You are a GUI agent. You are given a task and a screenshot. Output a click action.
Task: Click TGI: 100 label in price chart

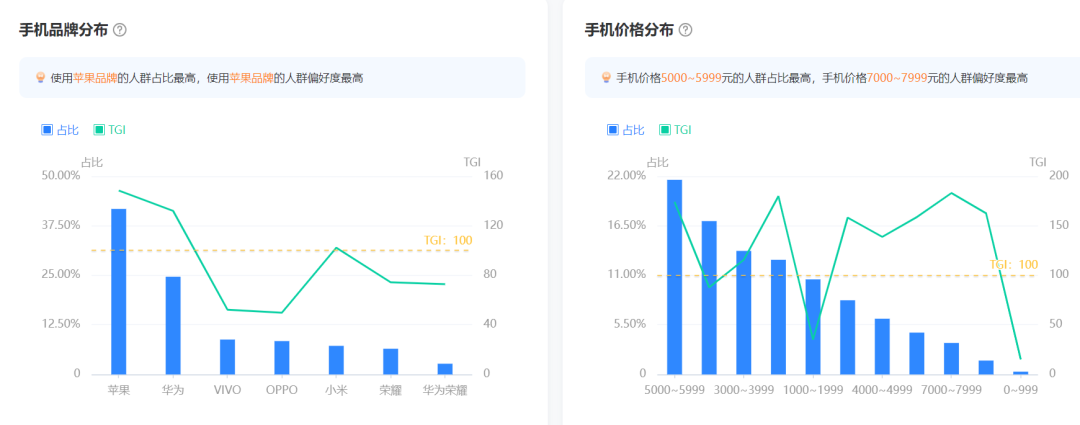(x=1013, y=265)
